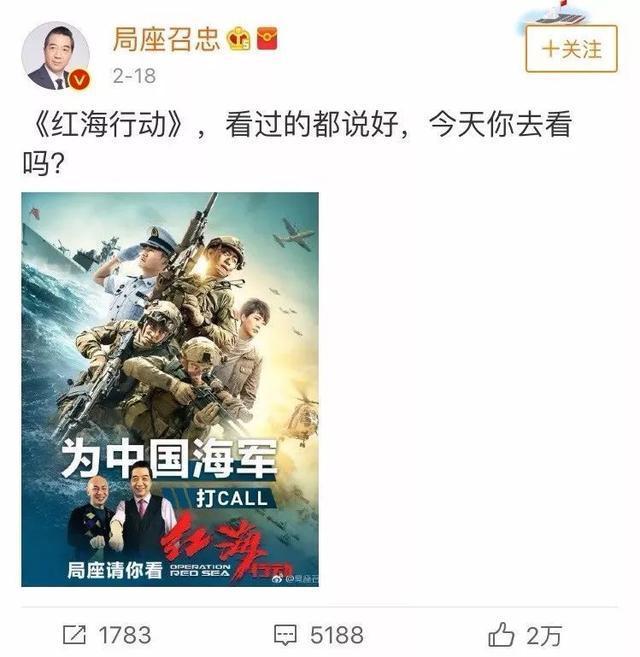The width and height of the screenshot is (640, 657).
Task: Open comments via speech bubble icon
Action: point(285,635)
